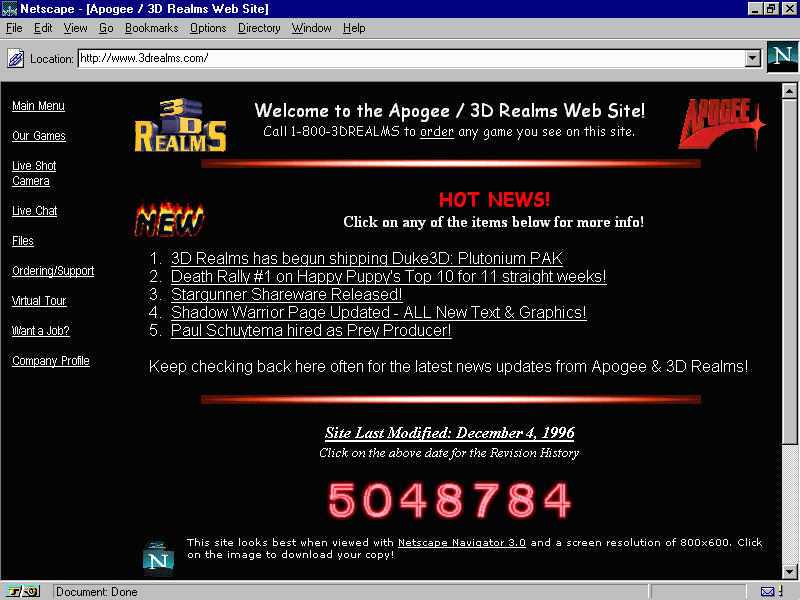Screen dimensions: 800x600
Task: Click the Netscape N throbber icon
Action: coord(781,57)
